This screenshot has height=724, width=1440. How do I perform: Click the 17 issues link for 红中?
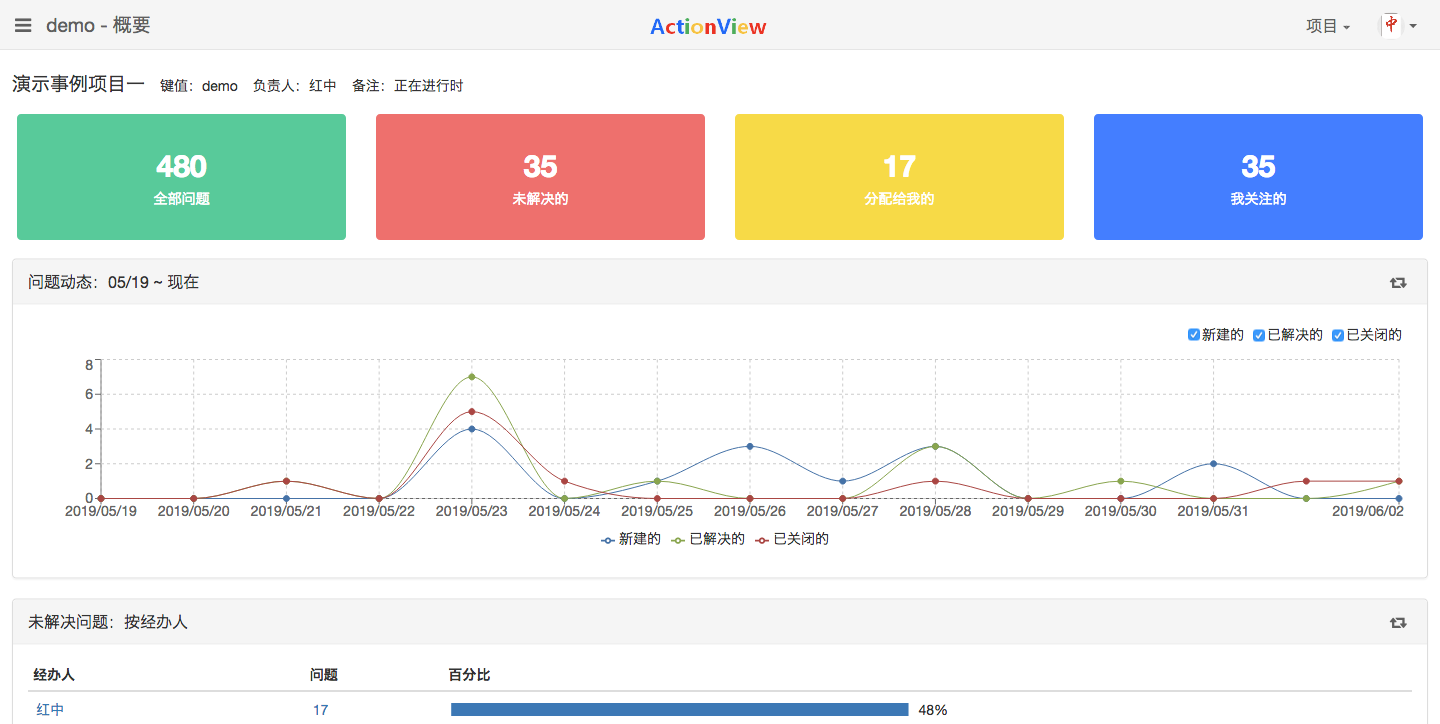tap(321, 709)
